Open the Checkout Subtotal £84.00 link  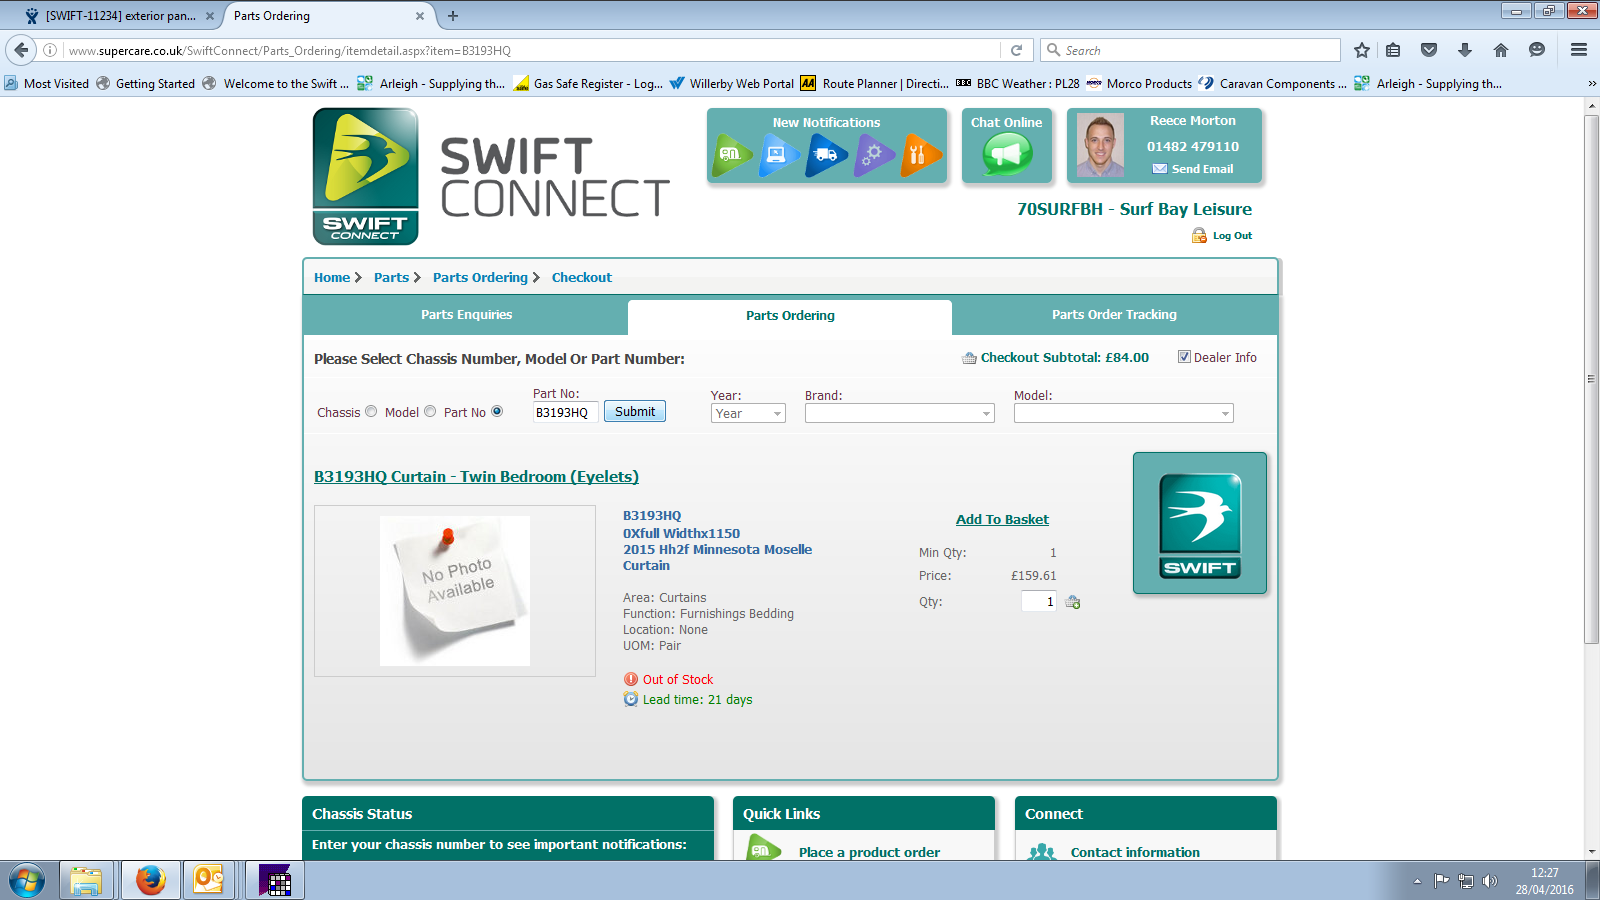coord(1065,358)
